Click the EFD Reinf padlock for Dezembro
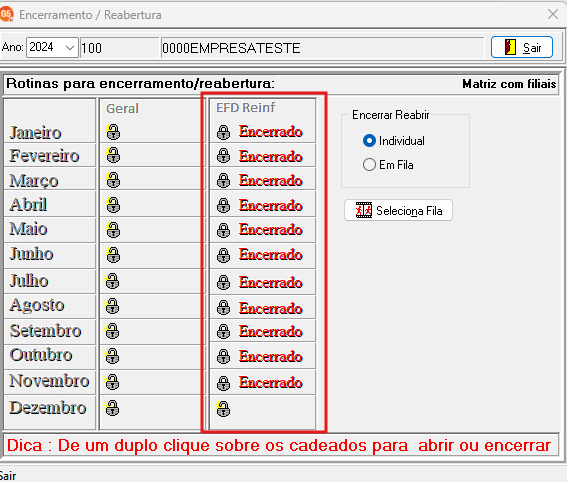The width and height of the screenshot is (567, 482). pyautogui.click(x=223, y=409)
